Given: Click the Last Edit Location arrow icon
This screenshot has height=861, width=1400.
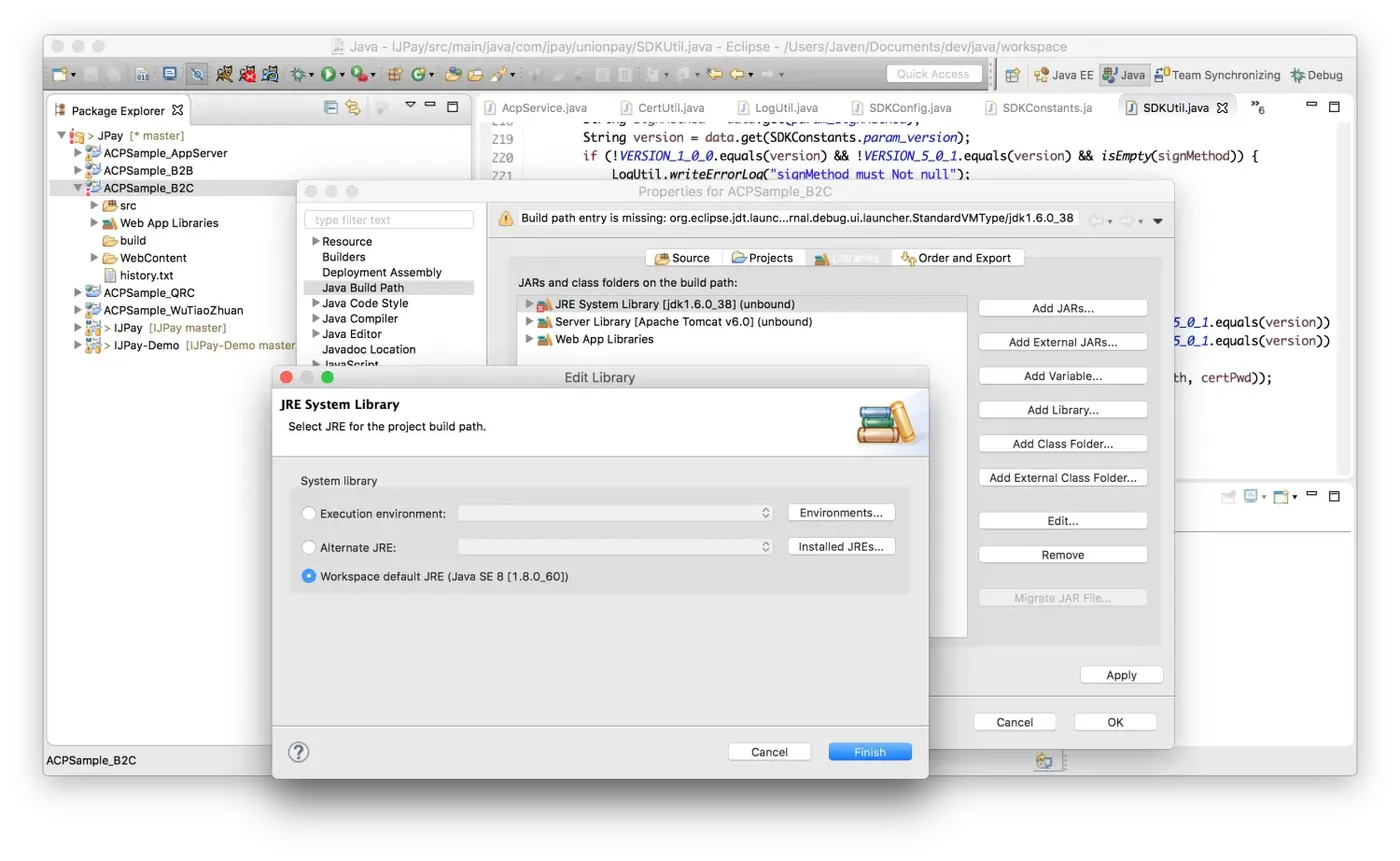Looking at the screenshot, I should (x=715, y=74).
